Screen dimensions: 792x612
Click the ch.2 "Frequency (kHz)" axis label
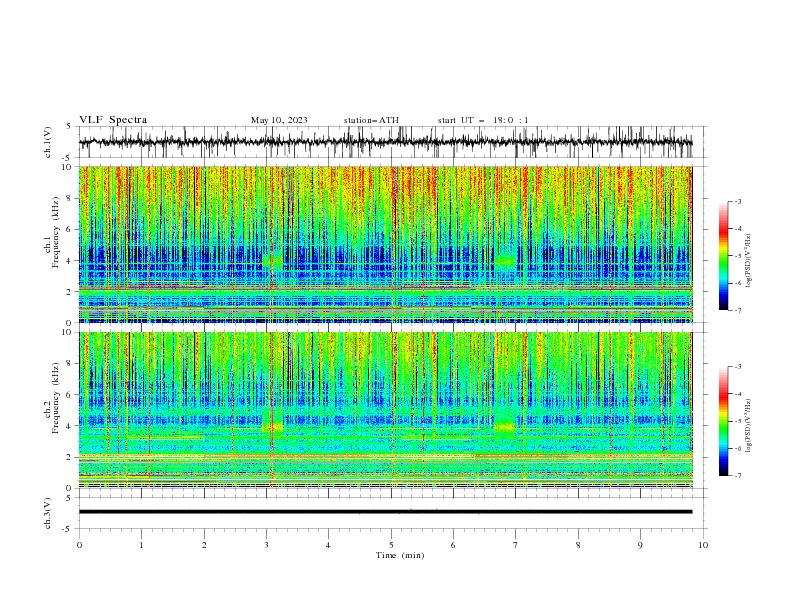click(56, 398)
